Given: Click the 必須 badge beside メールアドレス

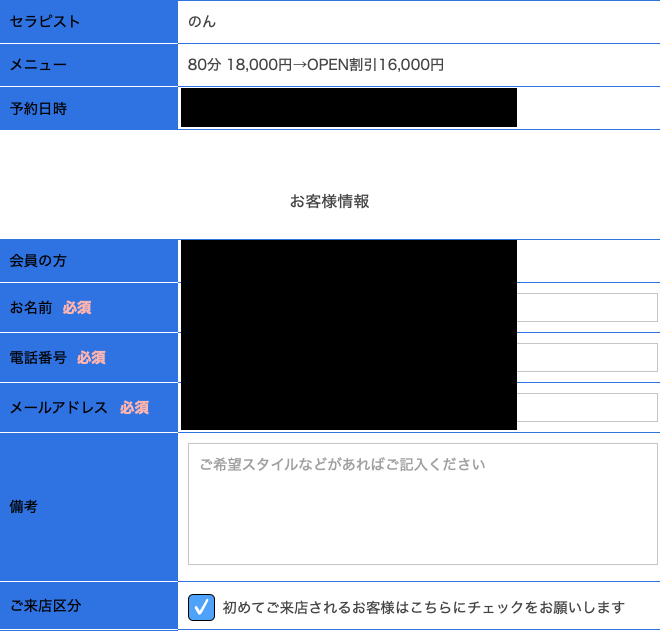Looking at the screenshot, I should point(135,407).
